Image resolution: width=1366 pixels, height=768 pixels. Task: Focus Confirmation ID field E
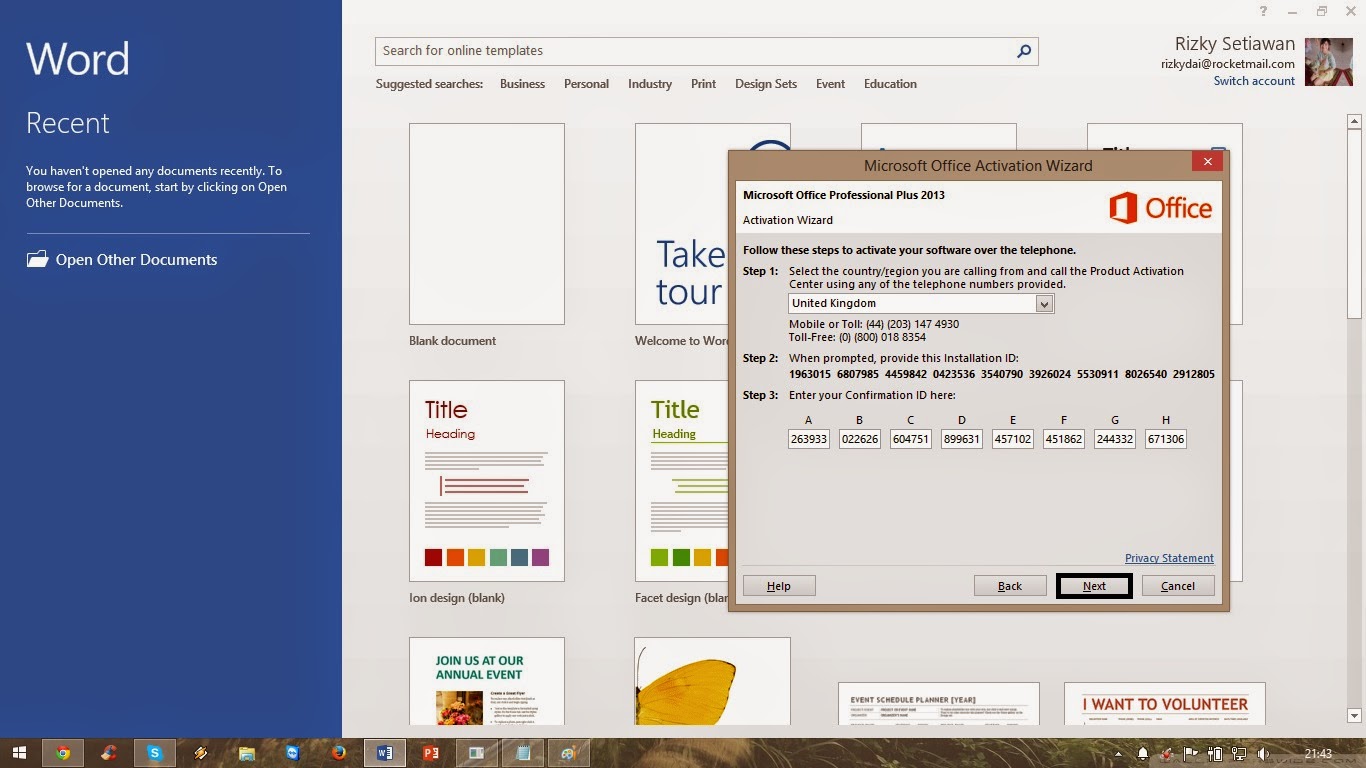pos(1012,439)
